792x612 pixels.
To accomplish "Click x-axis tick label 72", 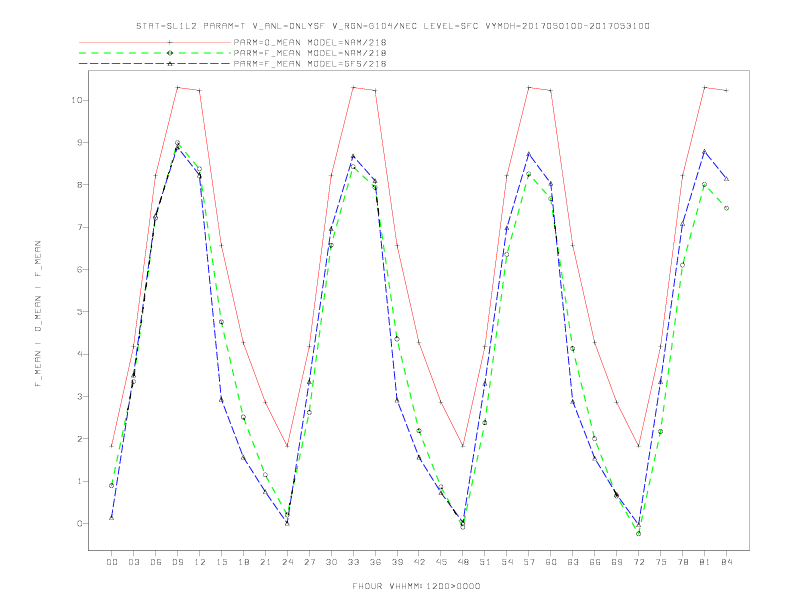I will (x=638, y=562).
